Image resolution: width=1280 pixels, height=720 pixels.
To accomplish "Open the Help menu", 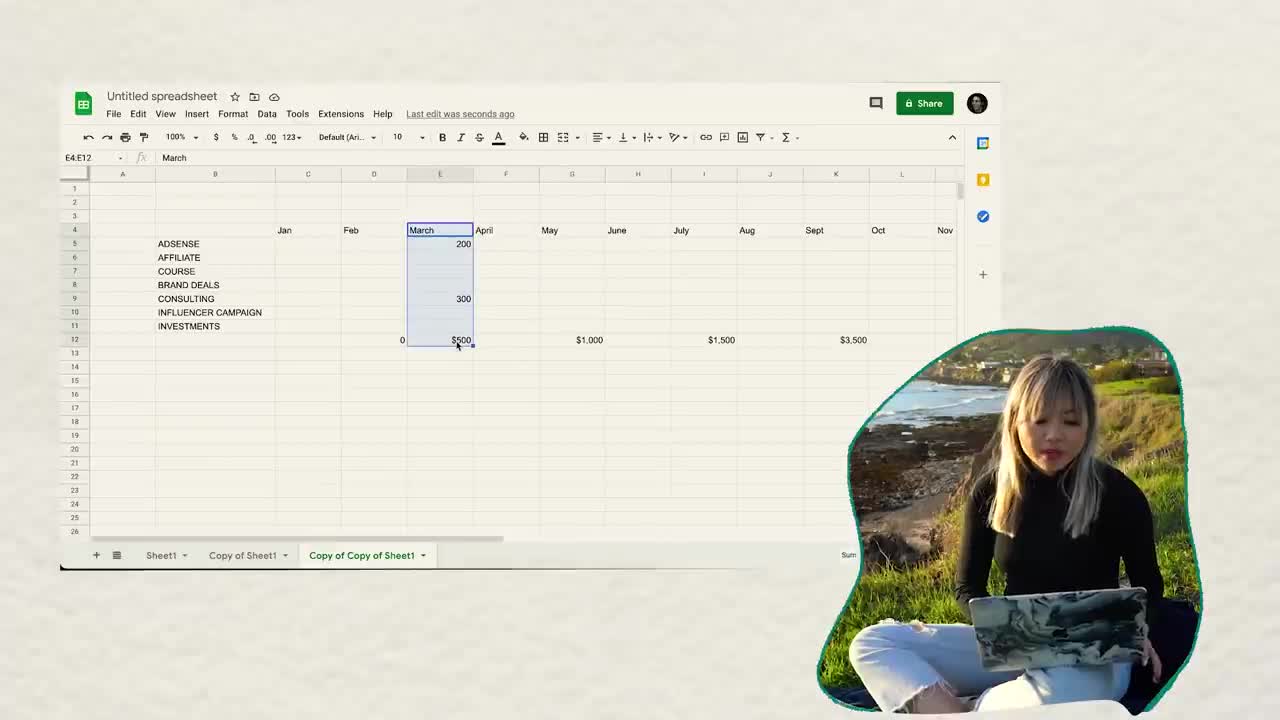I will coord(383,114).
